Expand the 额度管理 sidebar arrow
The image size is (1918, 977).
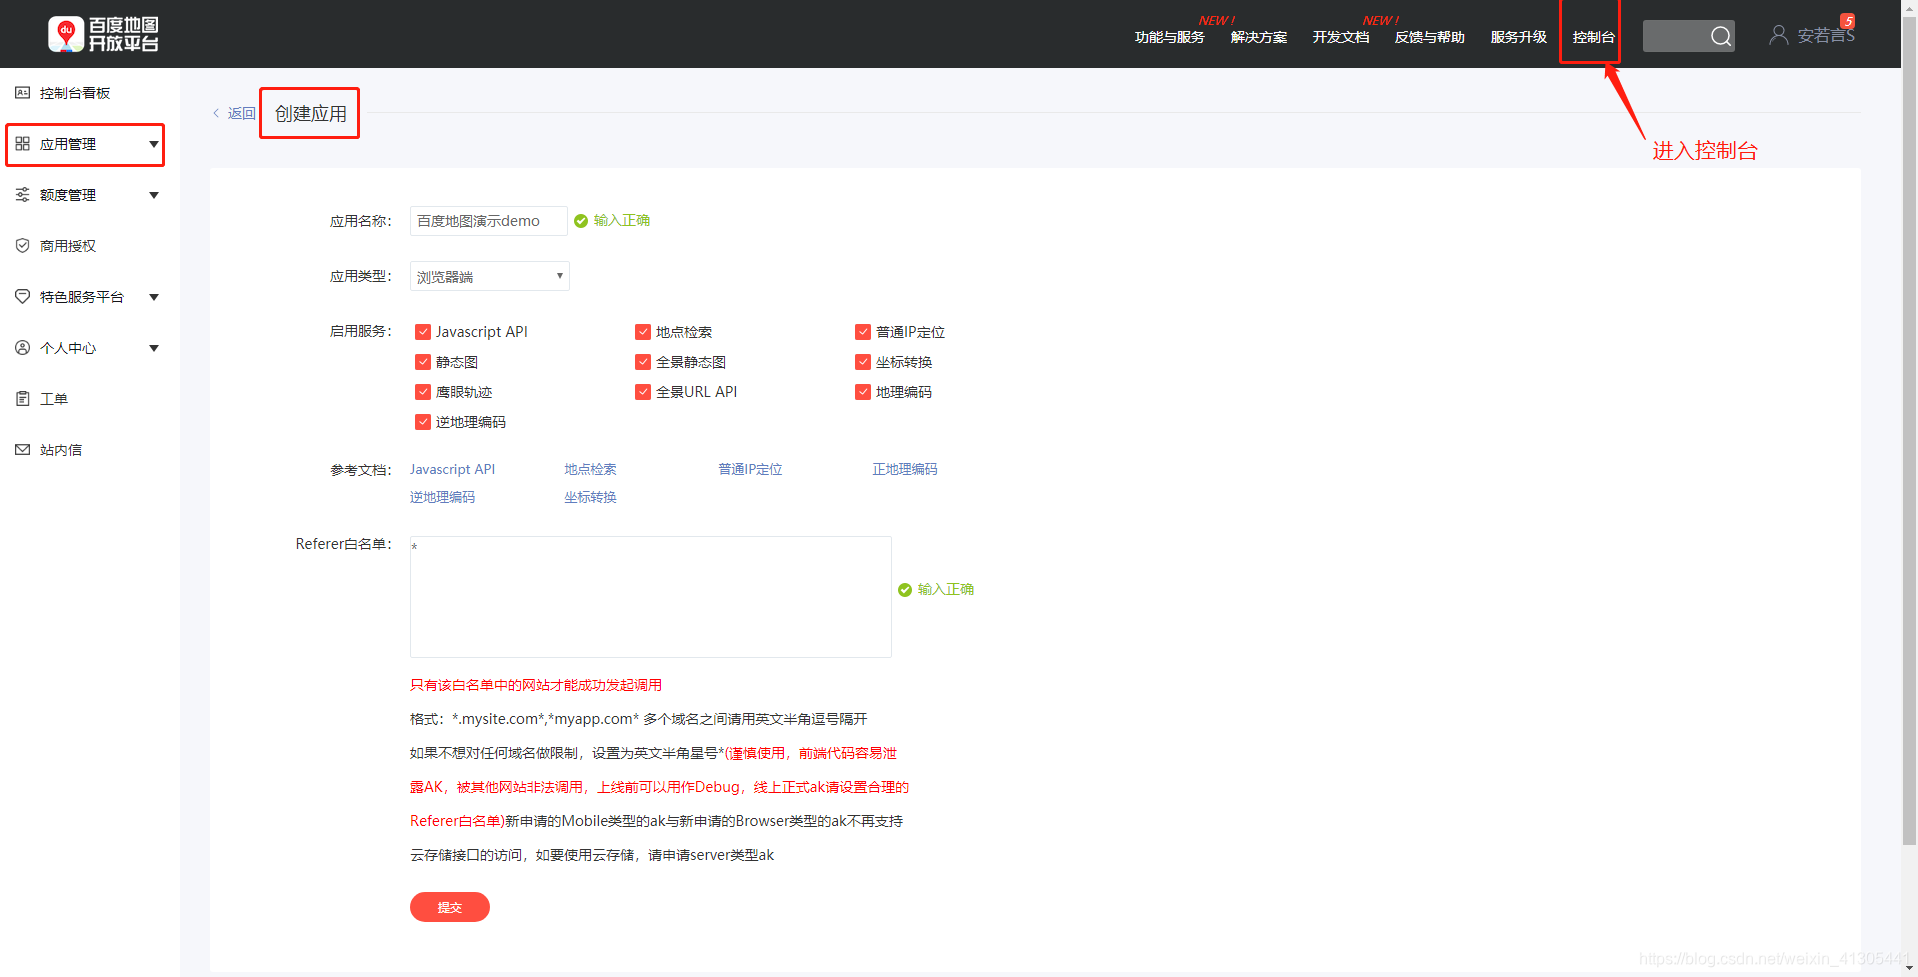(154, 195)
